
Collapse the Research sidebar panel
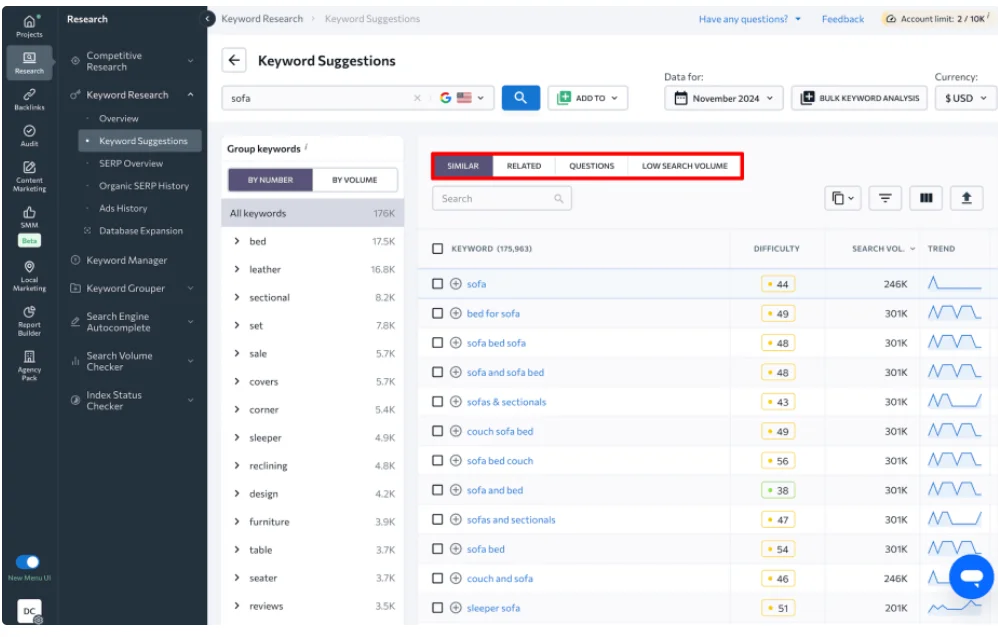click(x=207, y=19)
